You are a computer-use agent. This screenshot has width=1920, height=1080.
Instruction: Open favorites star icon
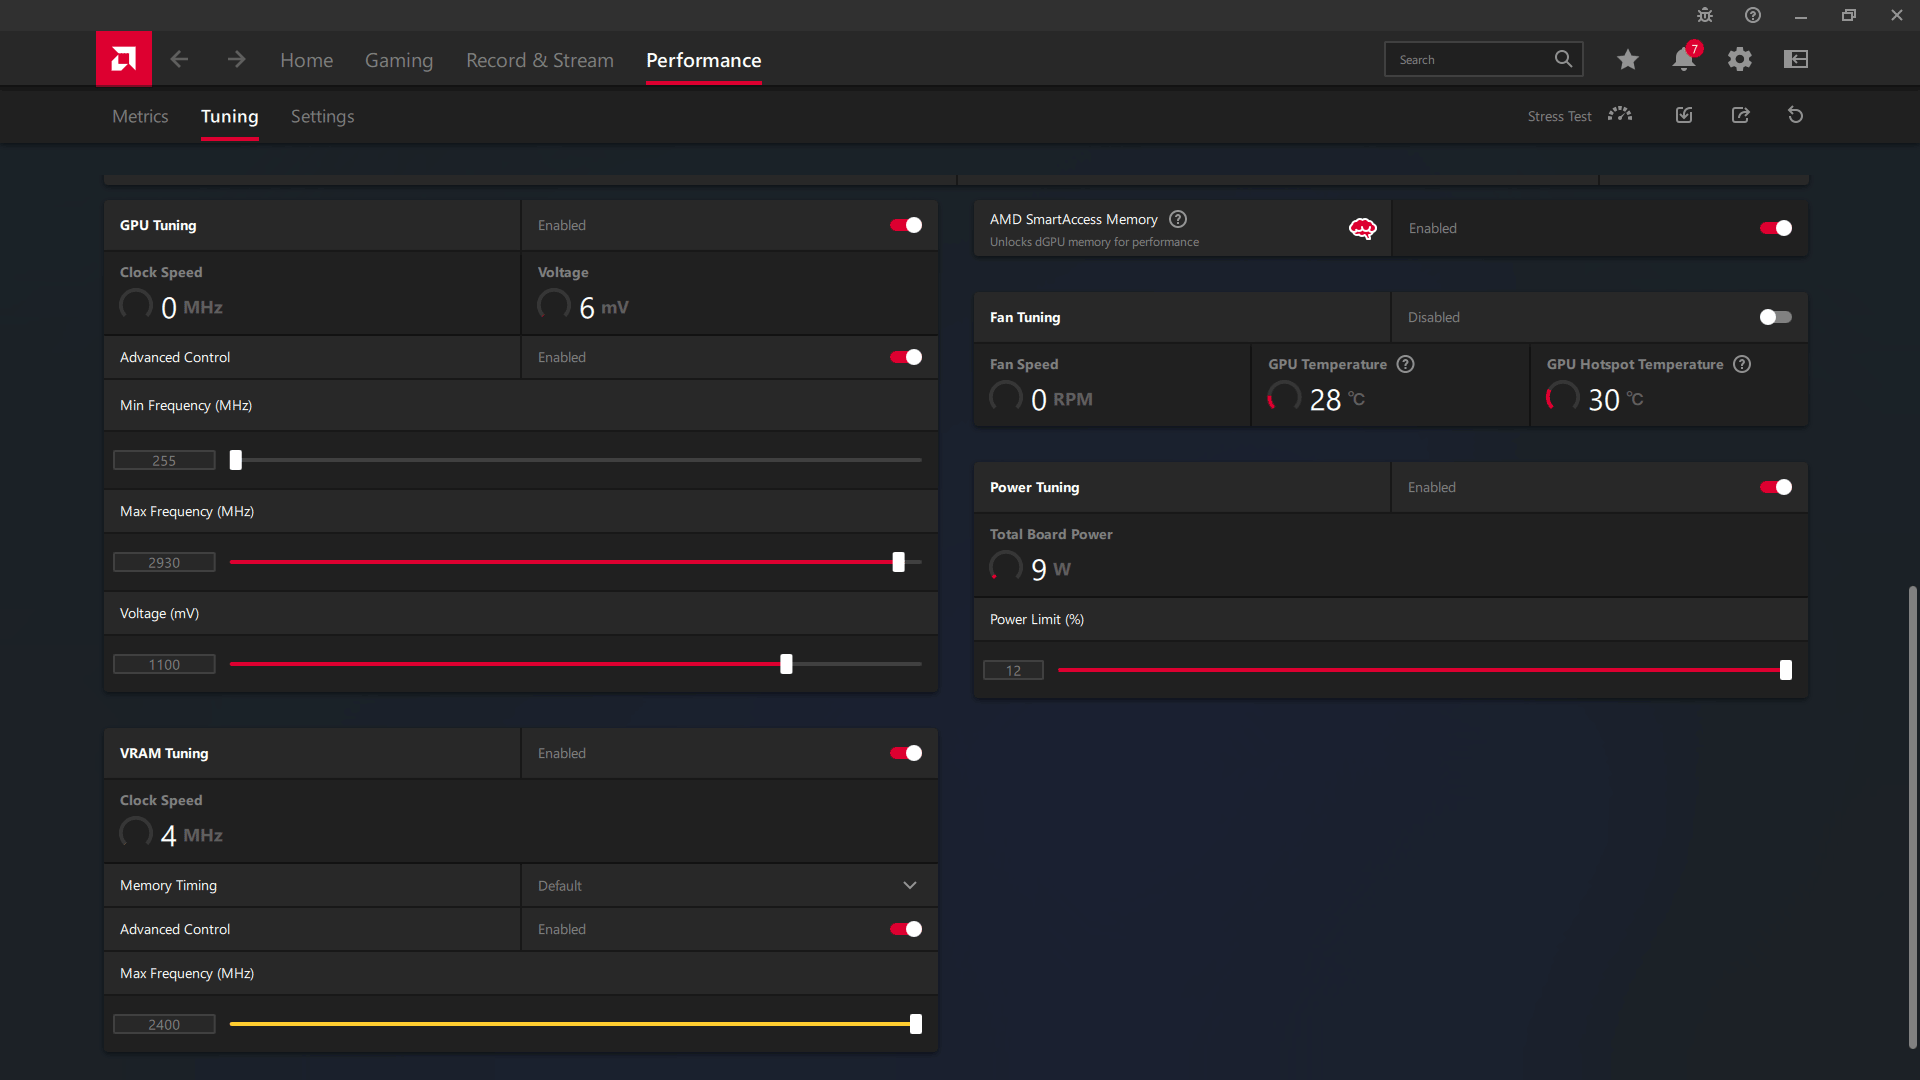pyautogui.click(x=1627, y=59)
